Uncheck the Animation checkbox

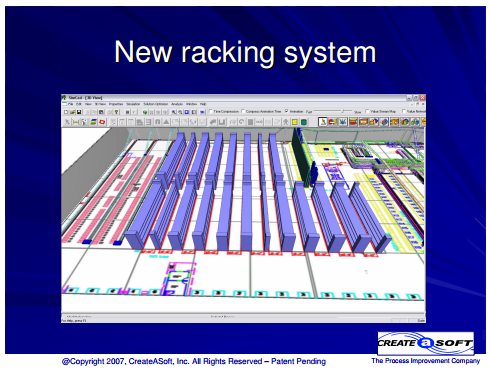[286, 111]
